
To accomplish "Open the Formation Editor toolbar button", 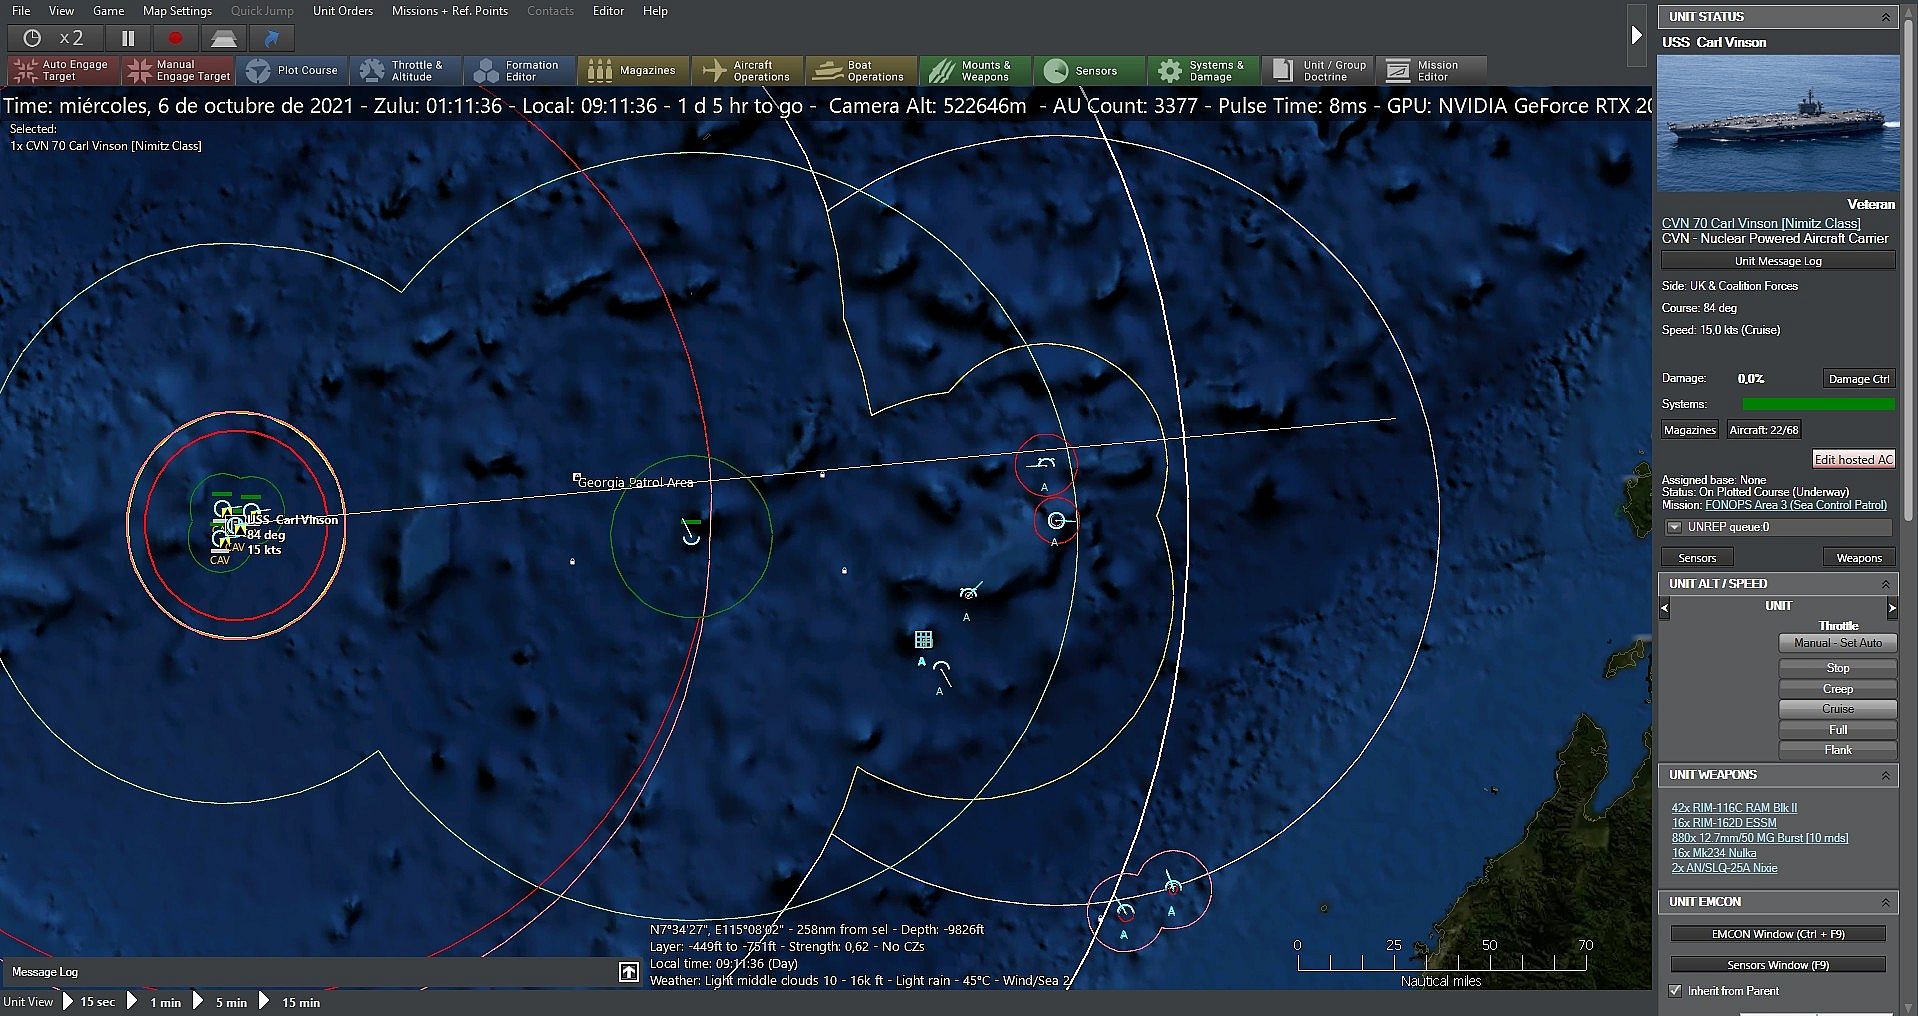I will coord(518,70).
